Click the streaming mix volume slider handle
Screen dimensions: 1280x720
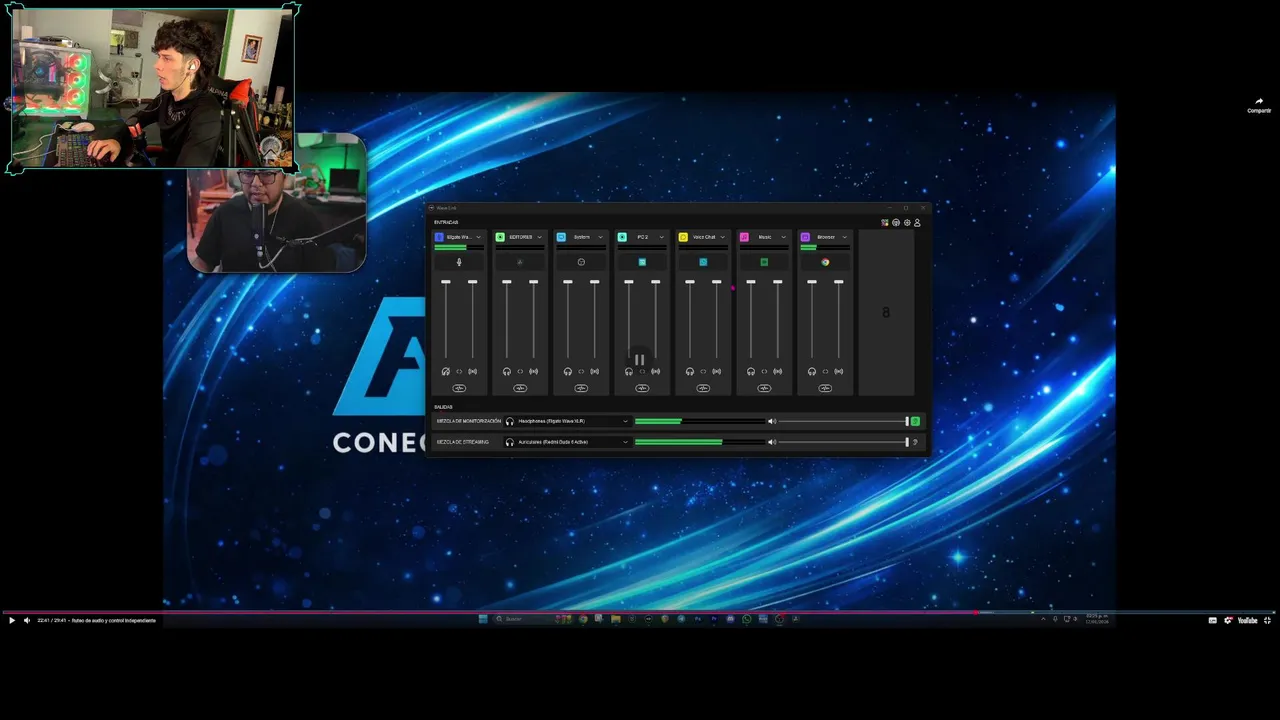907,442
